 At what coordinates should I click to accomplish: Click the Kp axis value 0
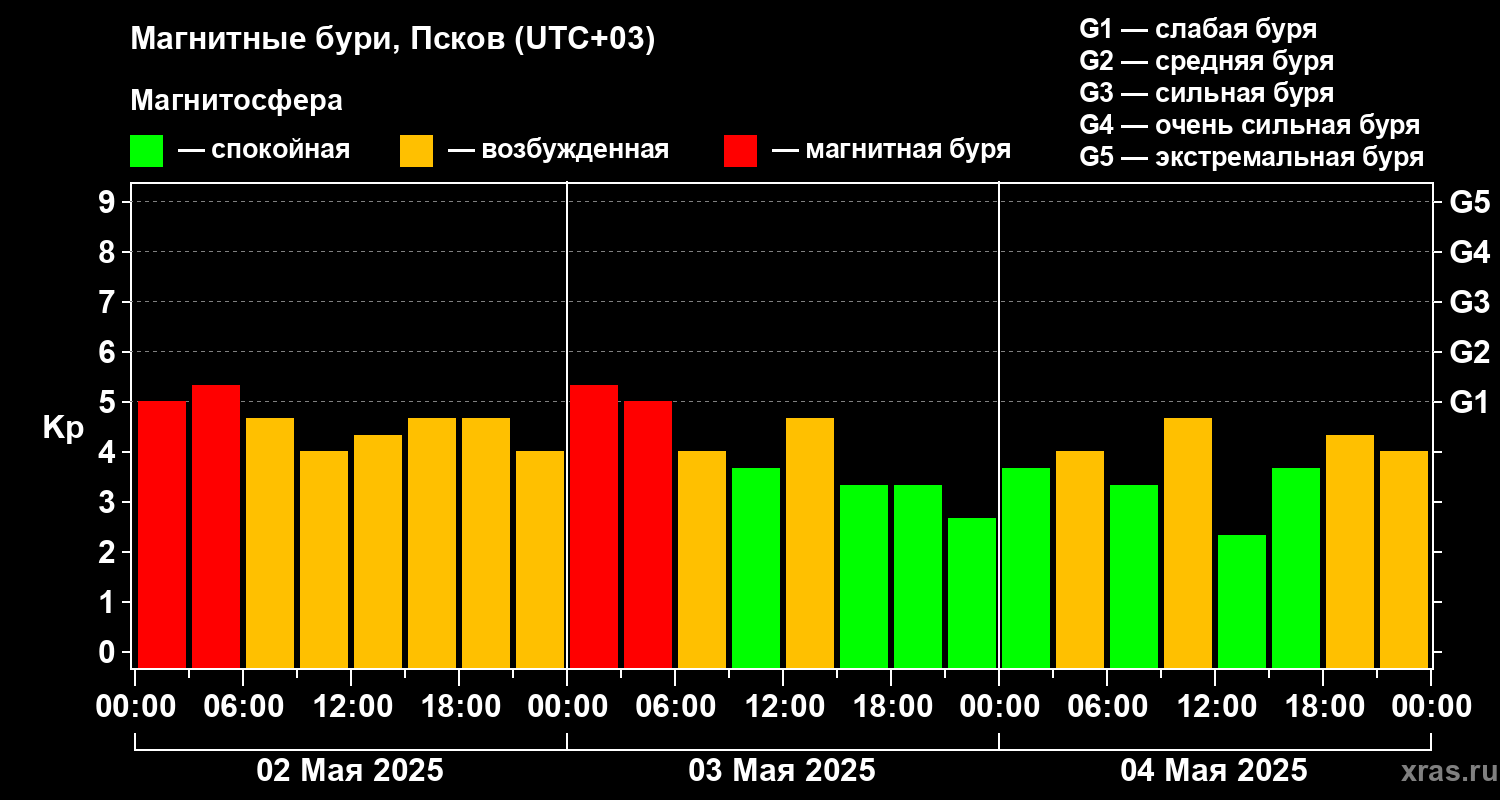click(x=108, y=652)
